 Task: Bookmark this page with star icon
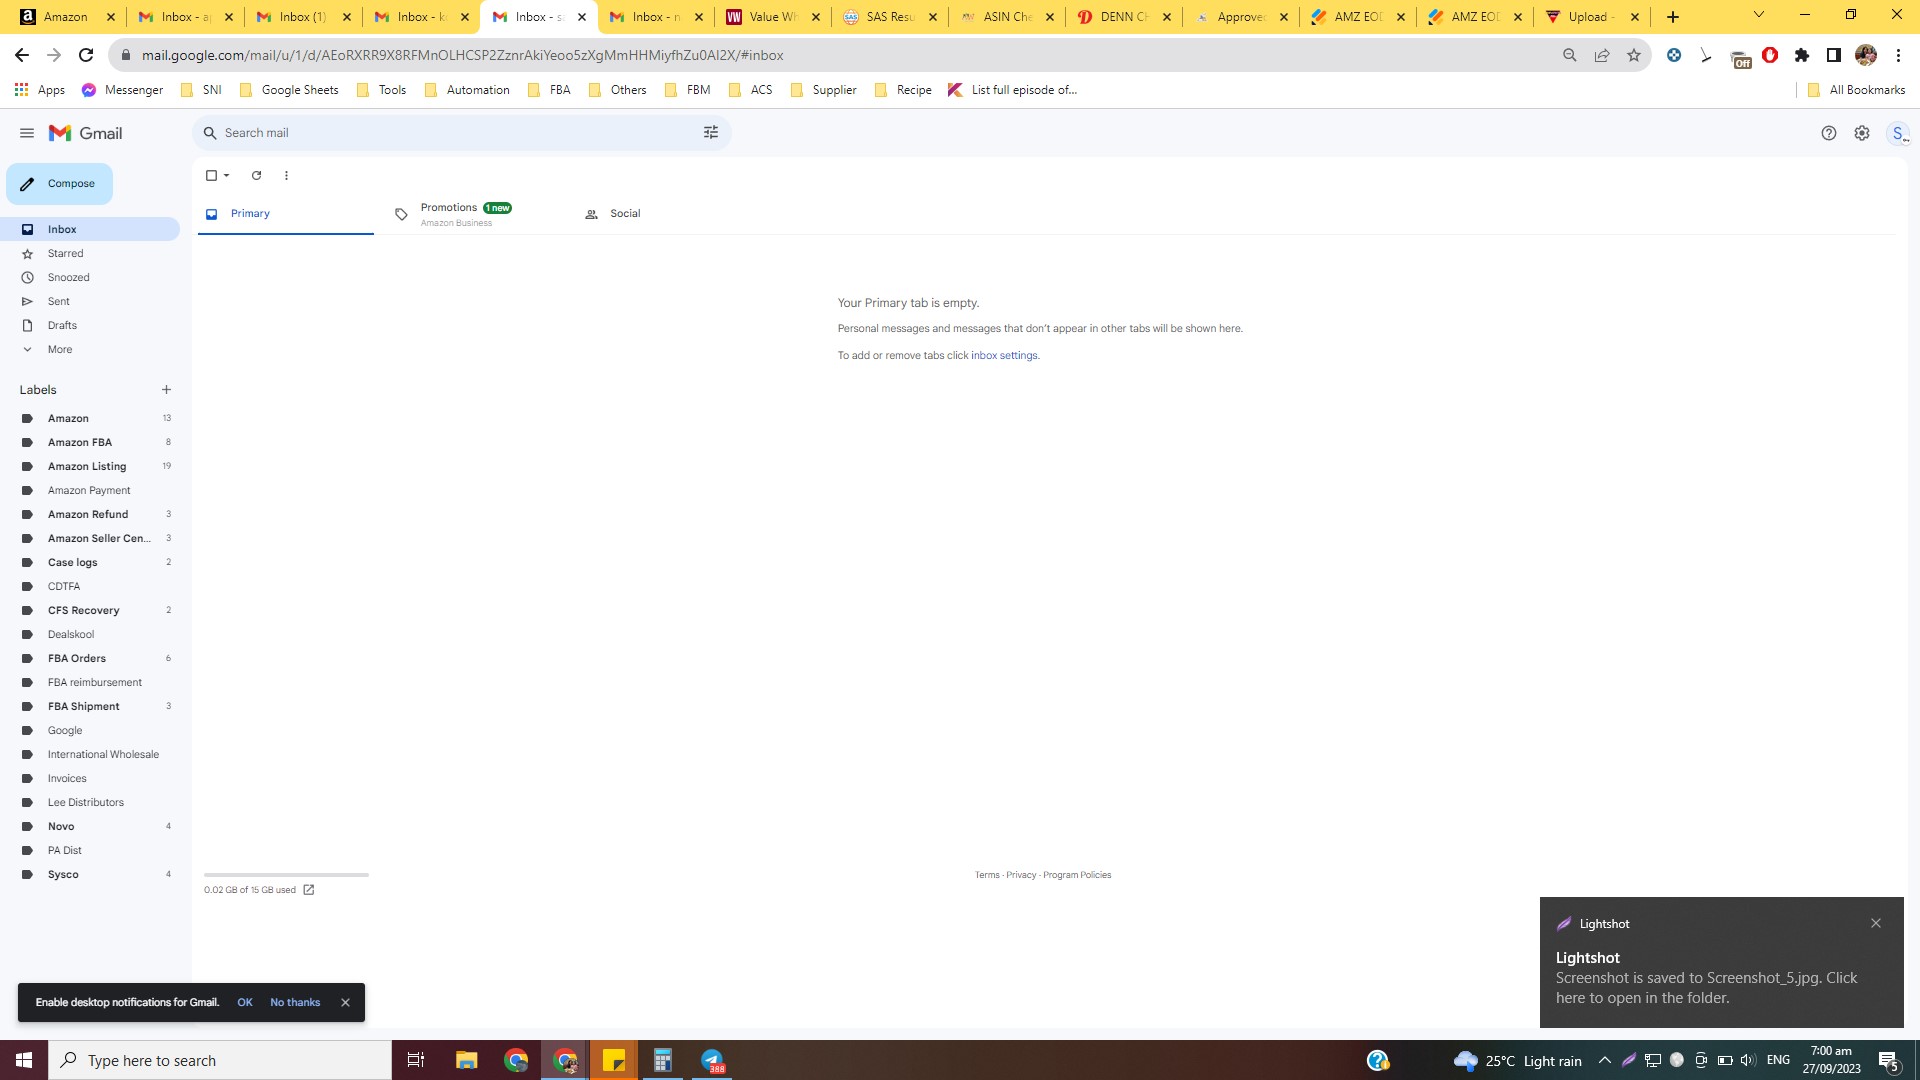(x=1634, y=55)
